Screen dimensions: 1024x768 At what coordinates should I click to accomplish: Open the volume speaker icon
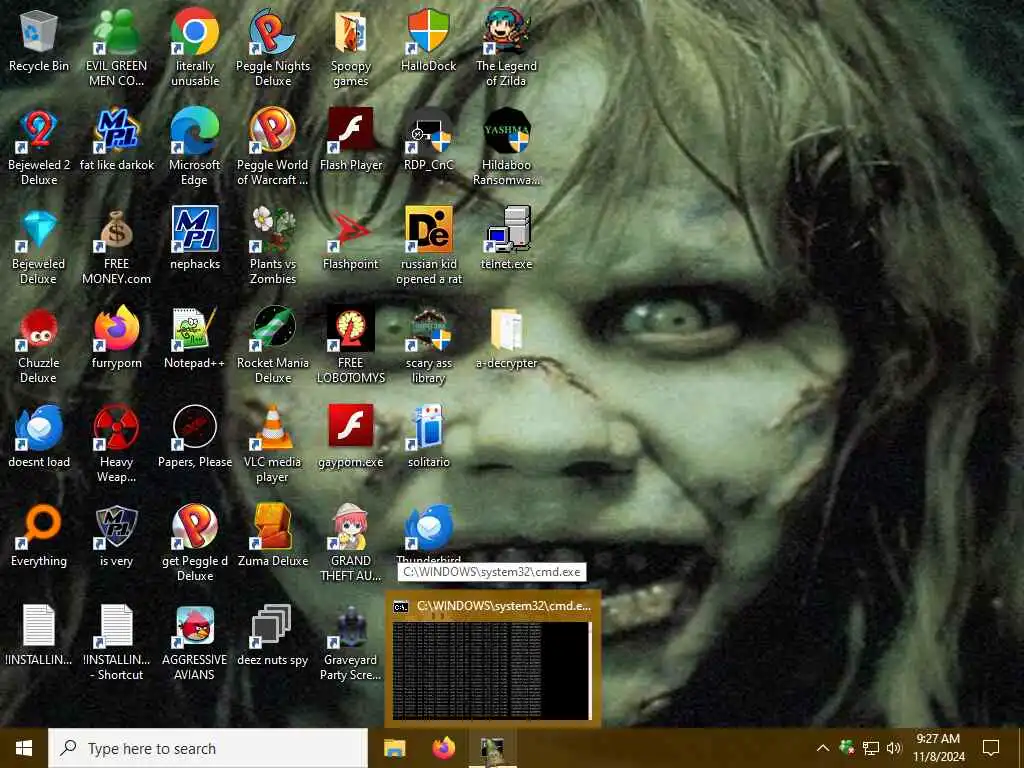(x=894, y=748)
